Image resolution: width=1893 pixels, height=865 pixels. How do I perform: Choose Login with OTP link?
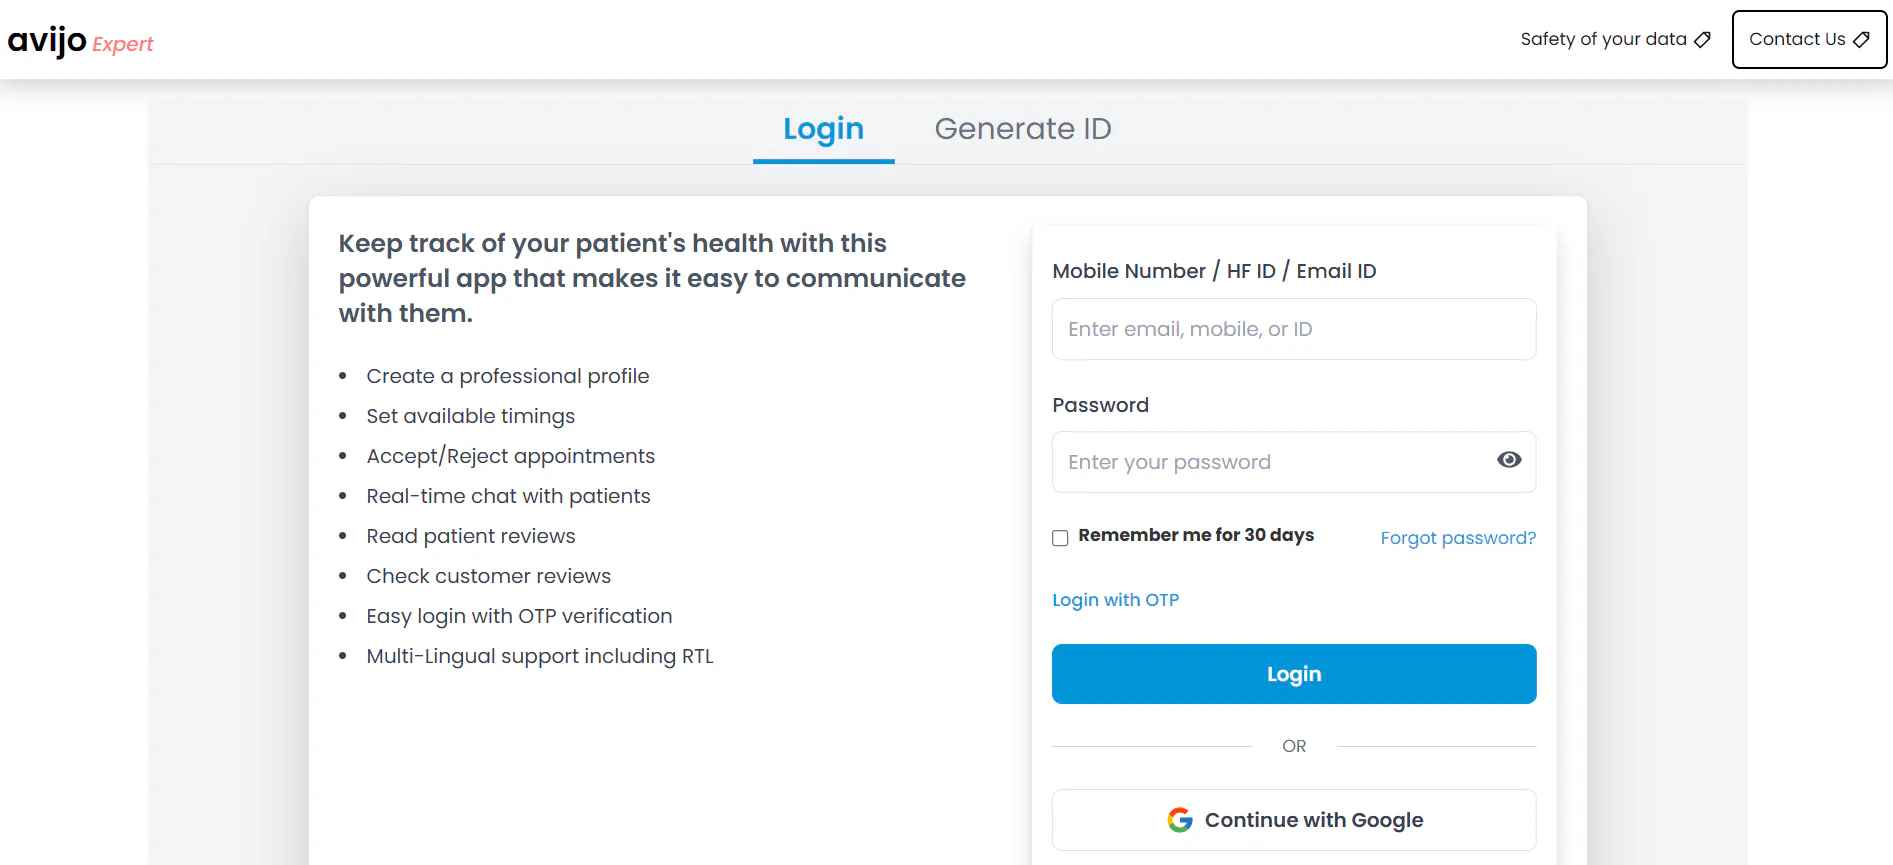pyautogui.click(x=1115, y=600)
